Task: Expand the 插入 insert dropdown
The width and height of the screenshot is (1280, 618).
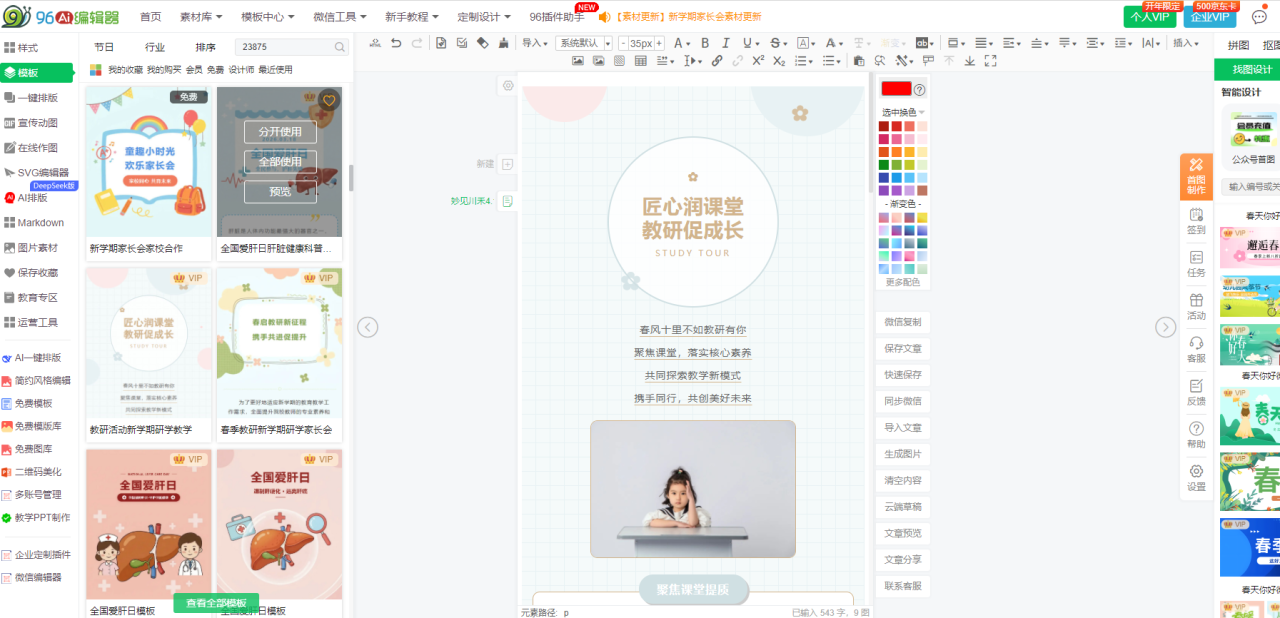Action: 1187,43
